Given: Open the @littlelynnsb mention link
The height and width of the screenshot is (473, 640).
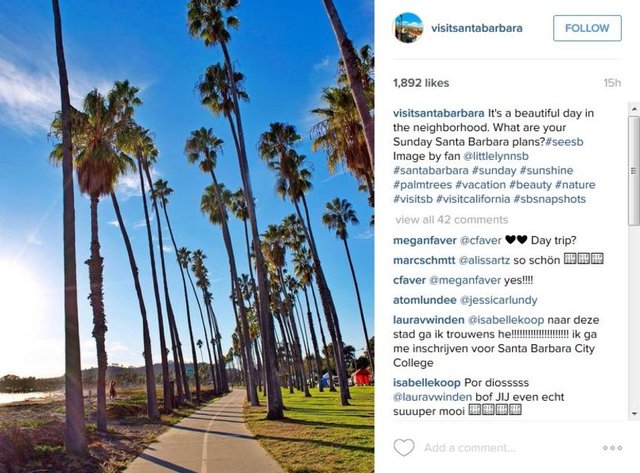Looking at the screenshot, I should (x=500, y=157).
